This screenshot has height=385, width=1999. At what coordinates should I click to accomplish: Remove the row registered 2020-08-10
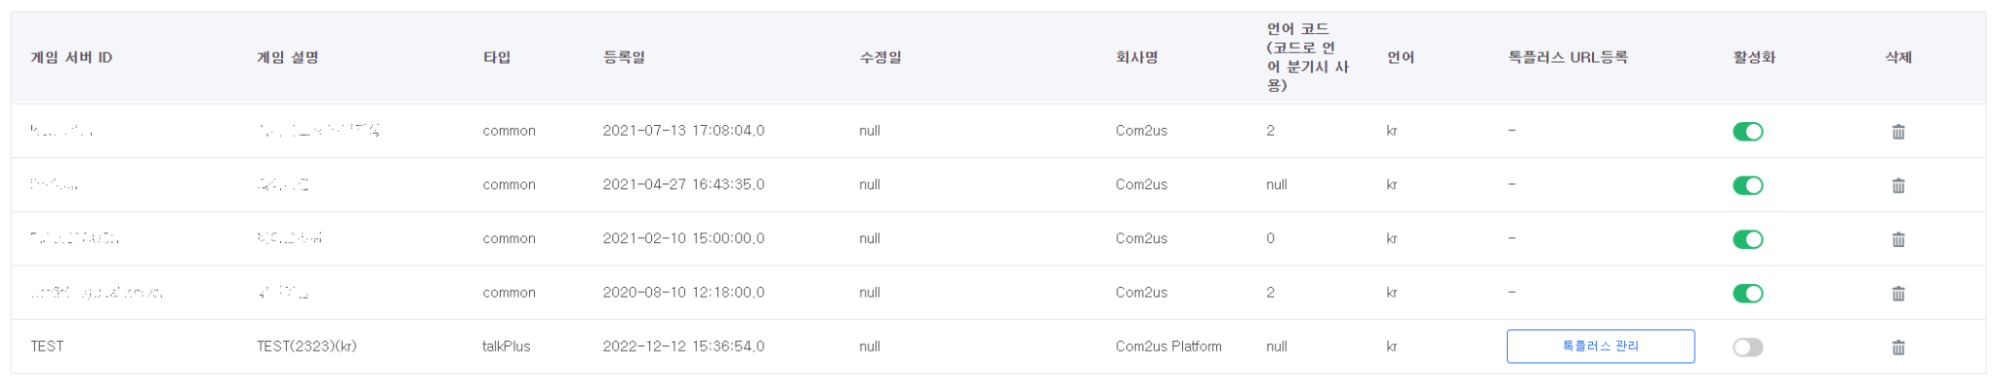tap(1897, 293)
